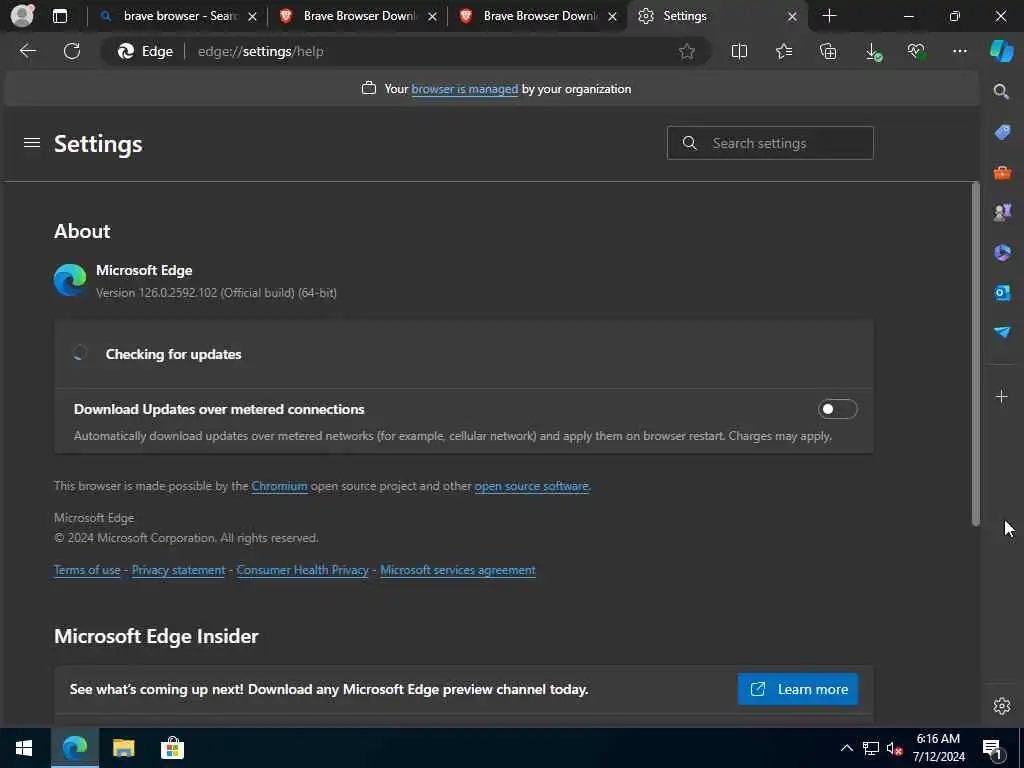Open sidebar Games chess icon
The height and width of the screenshot is (768, 1024).
pyautogui.click(x=1002, y=212)
